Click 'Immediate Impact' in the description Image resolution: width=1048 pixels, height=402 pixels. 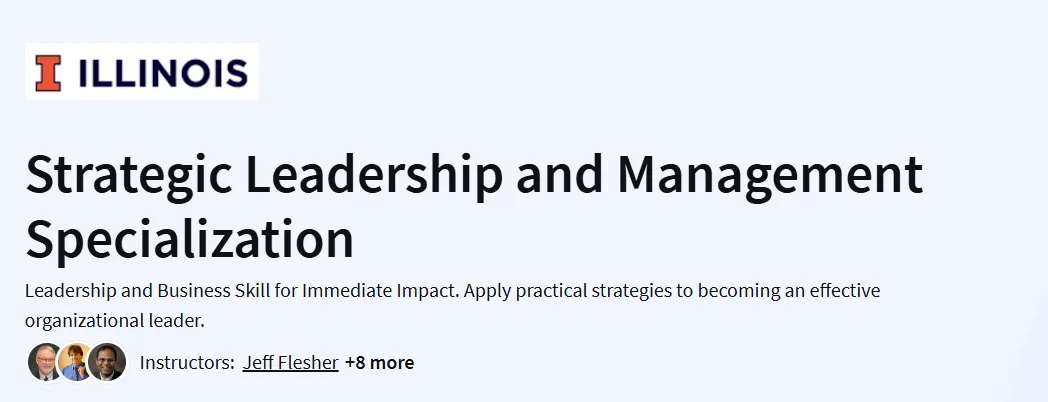click(x=380, y=292)
